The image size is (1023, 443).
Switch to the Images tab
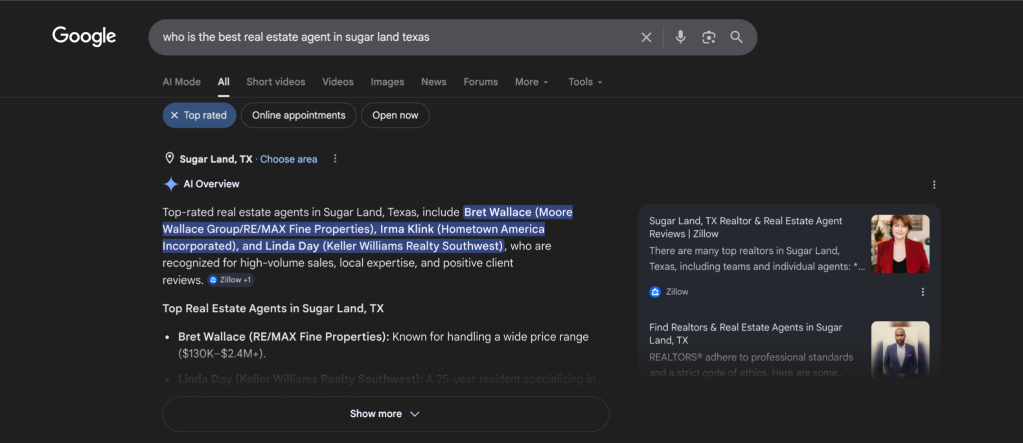click(x=387, y=82)
